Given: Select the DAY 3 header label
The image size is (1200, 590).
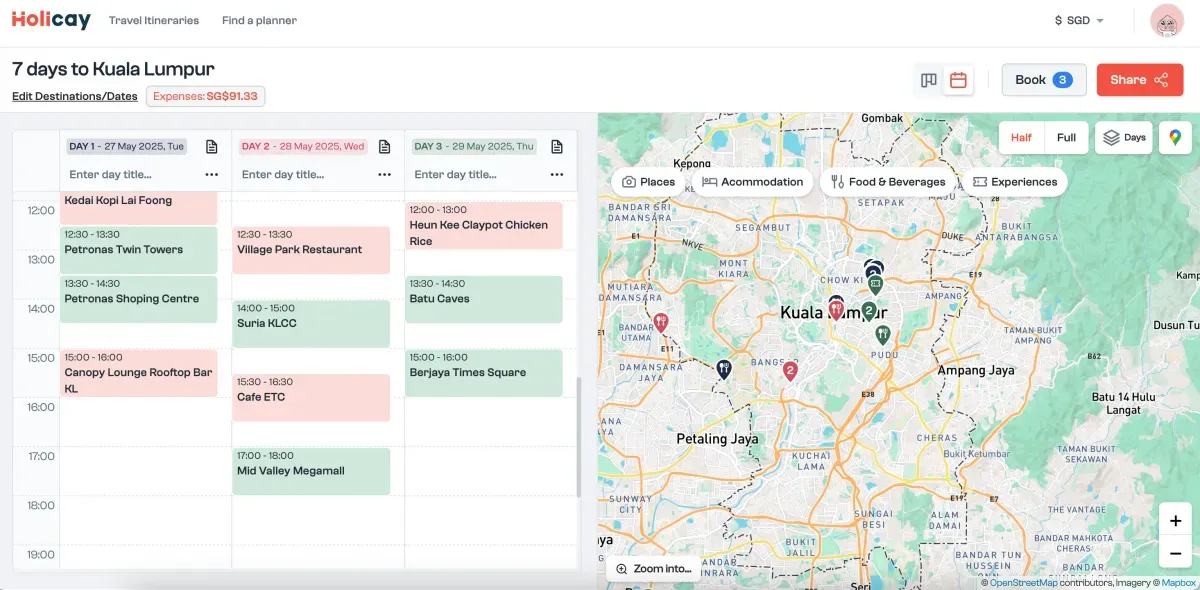Looking at the screenshot, I should [x=474, y=147].
